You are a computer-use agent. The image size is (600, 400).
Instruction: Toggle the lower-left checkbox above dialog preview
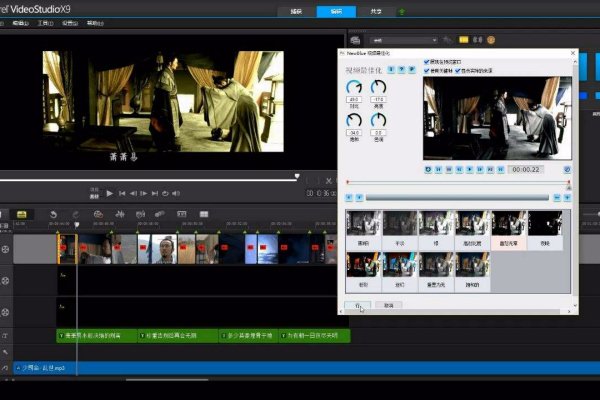(x=428, y=71)
